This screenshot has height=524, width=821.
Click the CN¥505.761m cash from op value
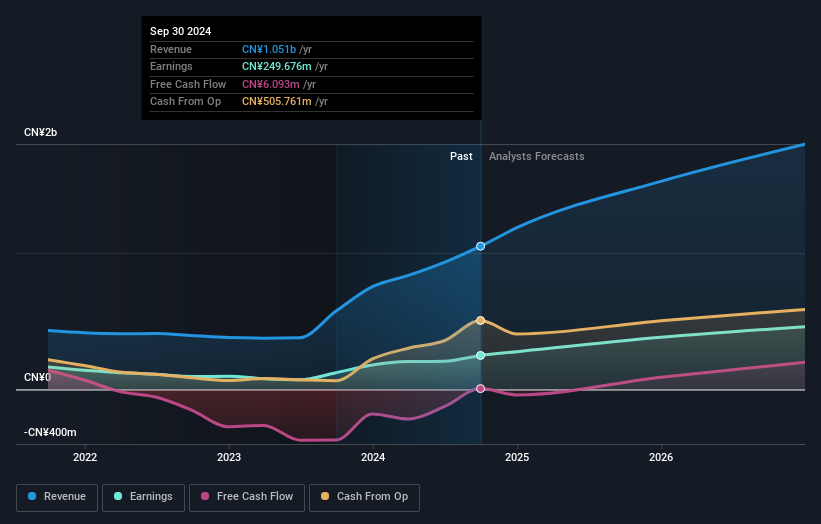click(x=276, y=102)
